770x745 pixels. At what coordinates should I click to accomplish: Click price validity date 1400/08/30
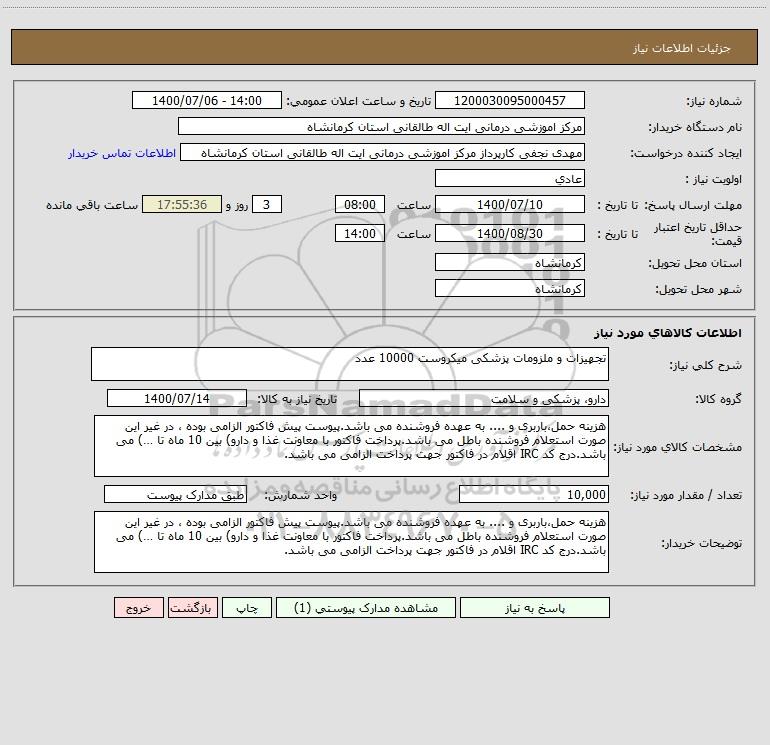[x=510, y=233]
